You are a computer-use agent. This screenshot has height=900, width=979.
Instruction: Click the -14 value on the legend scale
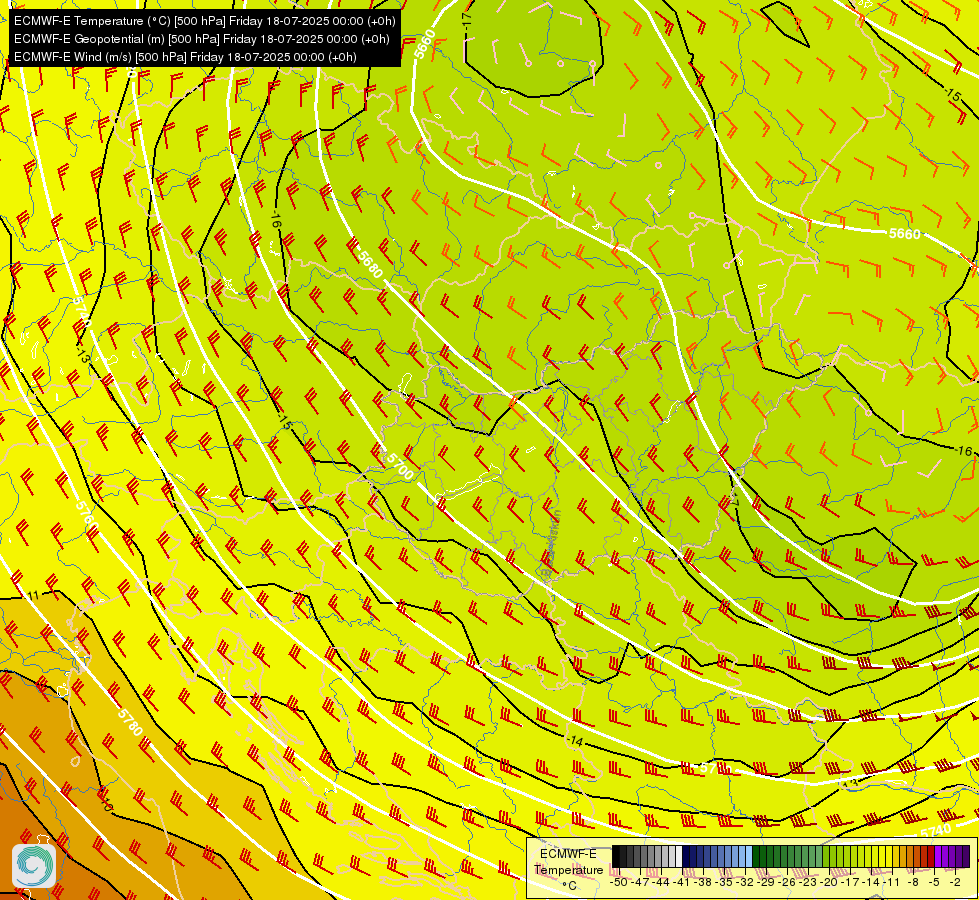(872, 882)
